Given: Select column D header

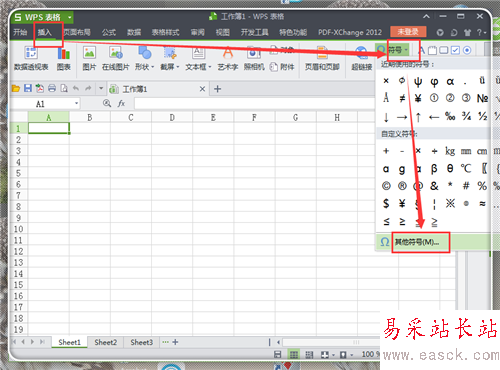Looking at the screenshot, I should [172, 117].
